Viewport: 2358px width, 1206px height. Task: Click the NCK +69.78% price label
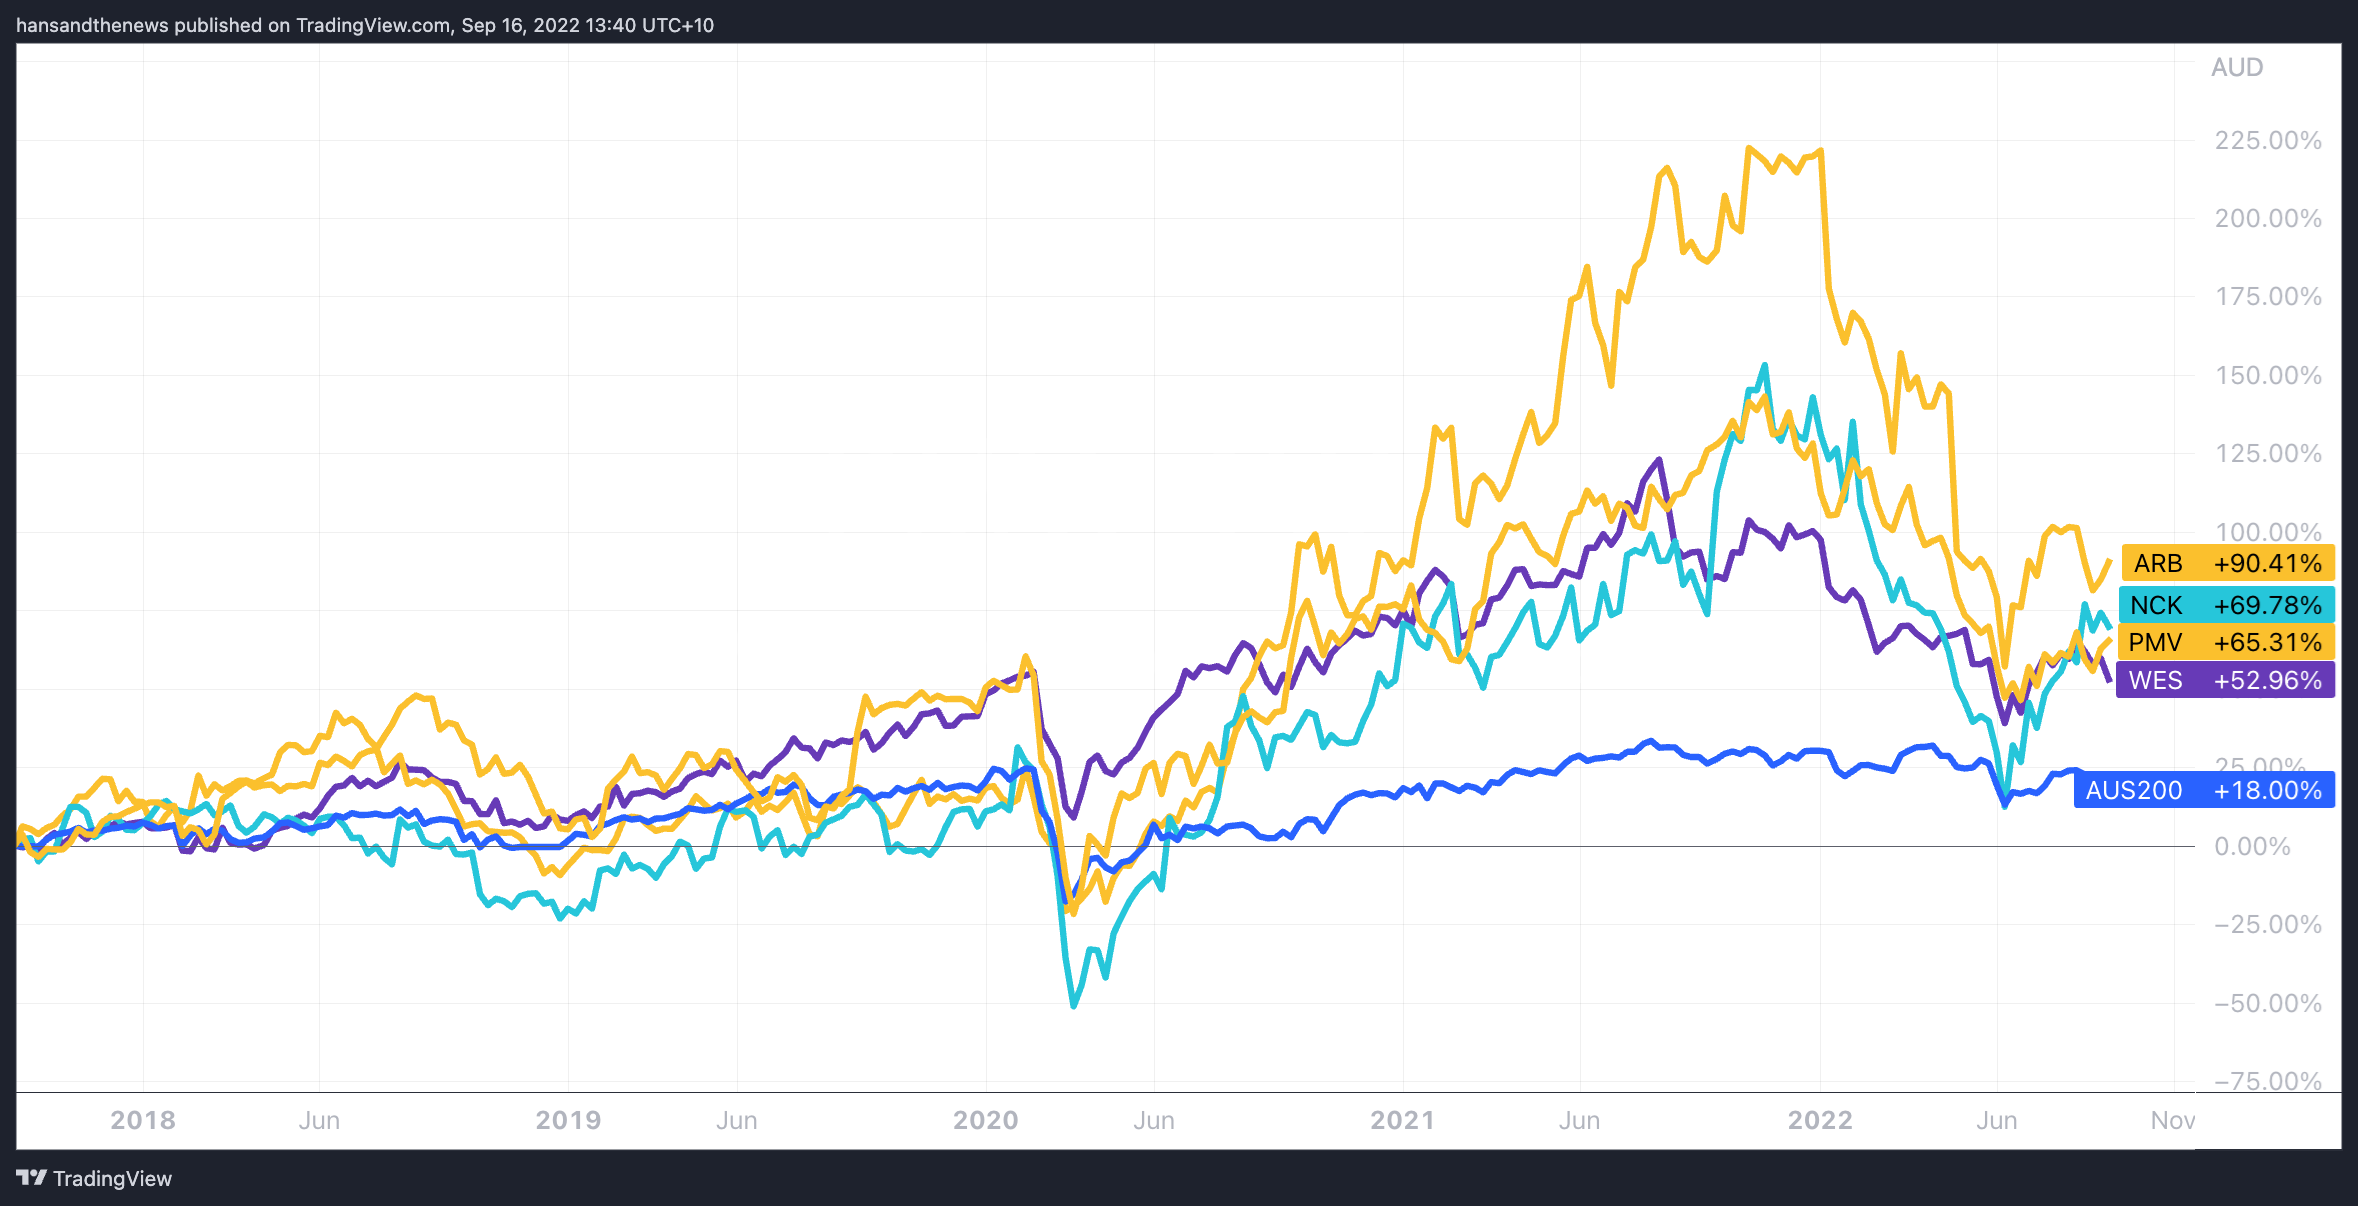coord(2226,605)
